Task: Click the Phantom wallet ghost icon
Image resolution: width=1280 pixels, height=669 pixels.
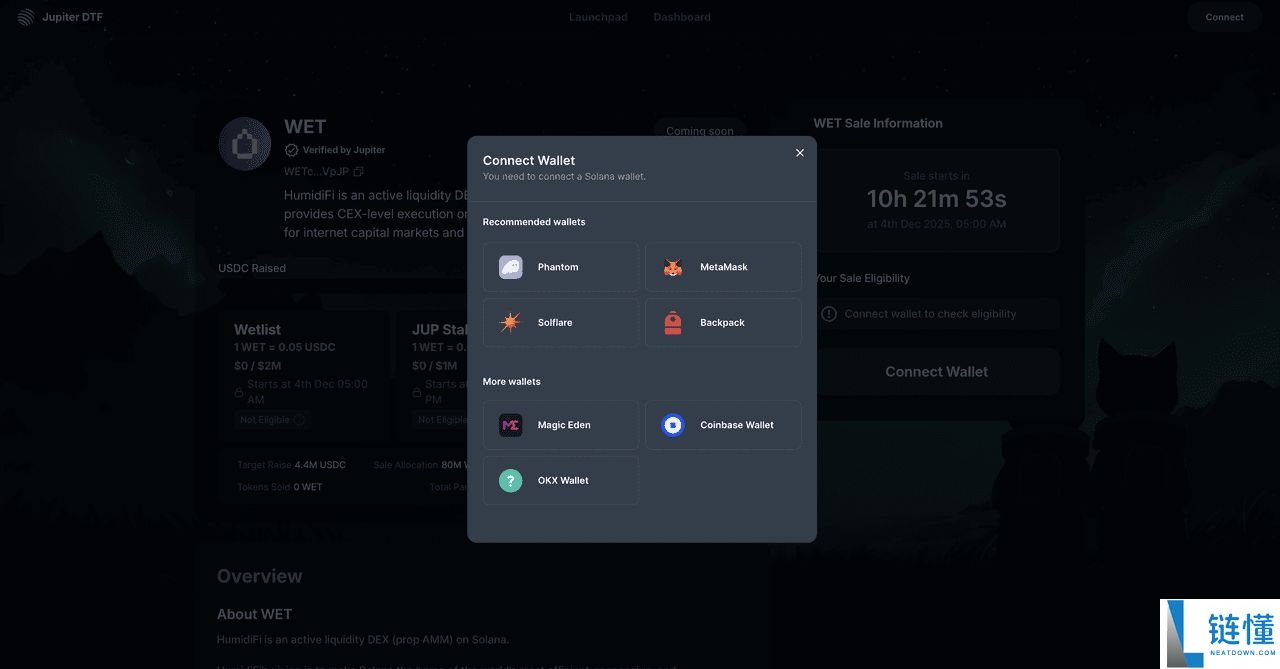Action: (510, 267)
